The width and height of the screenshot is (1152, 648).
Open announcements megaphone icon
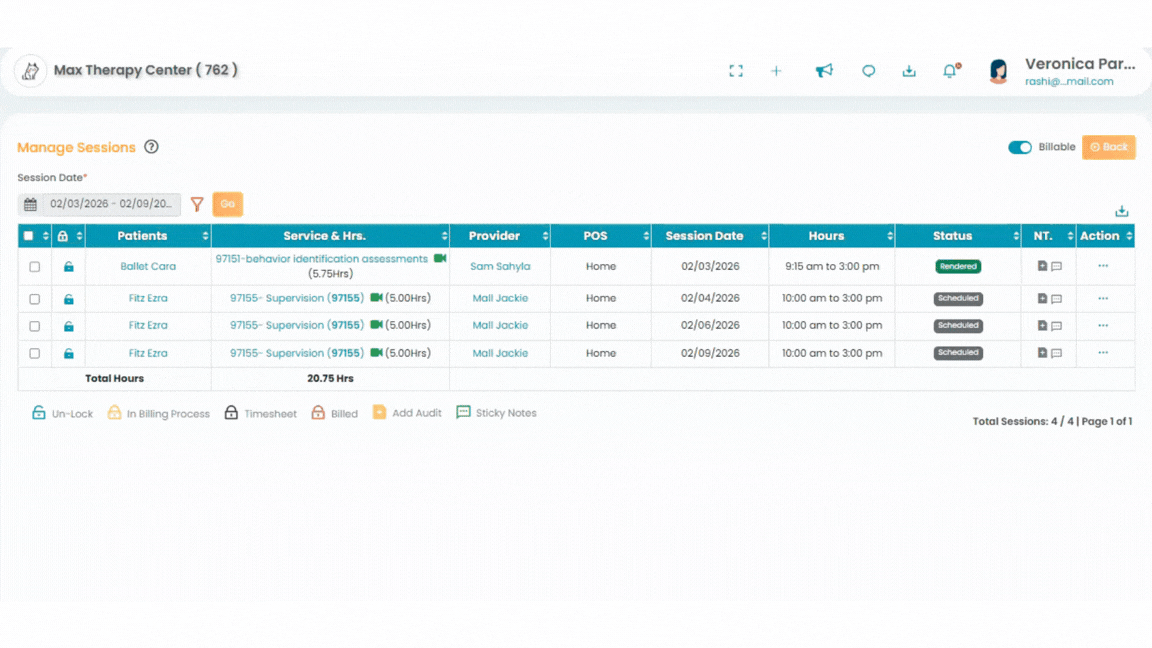(824, 71)
